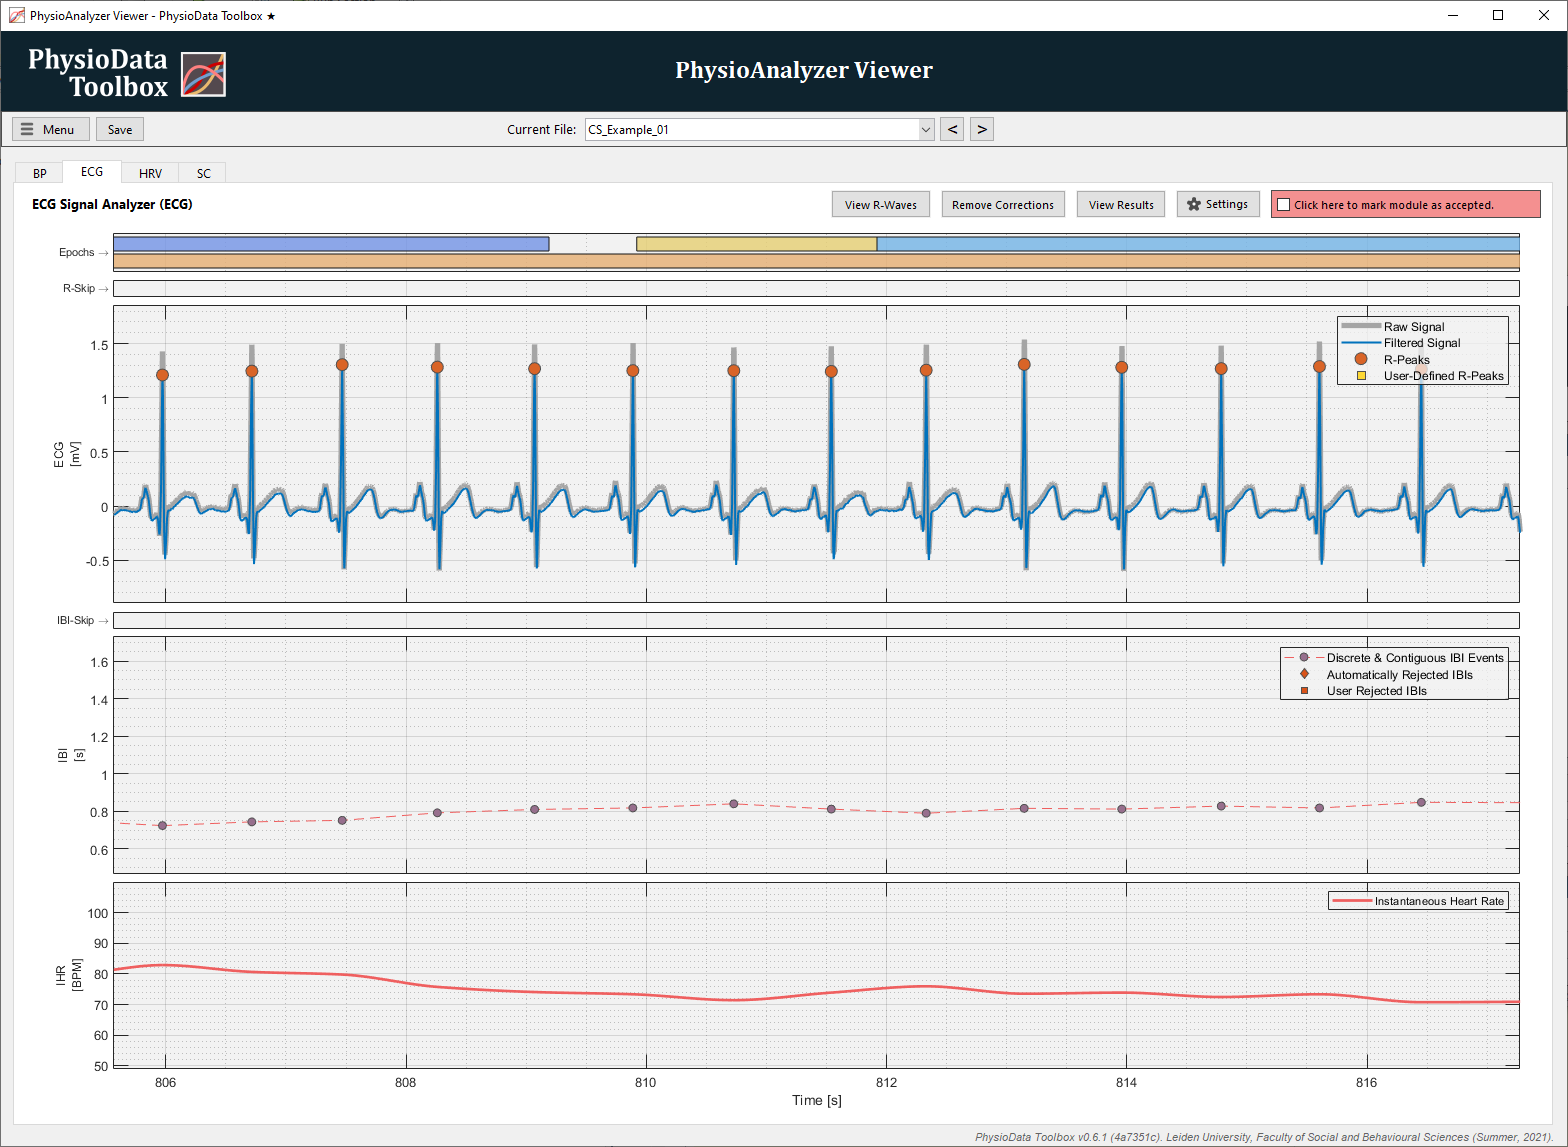Select the yellow epoch bar

click(757, 244)
